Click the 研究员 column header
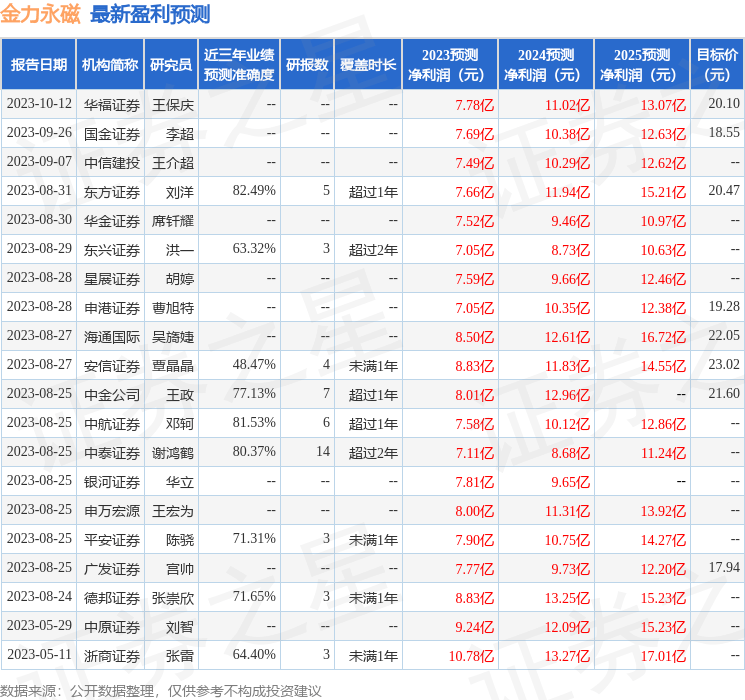This screenshot has height=700, width=745. click(171, 65)
